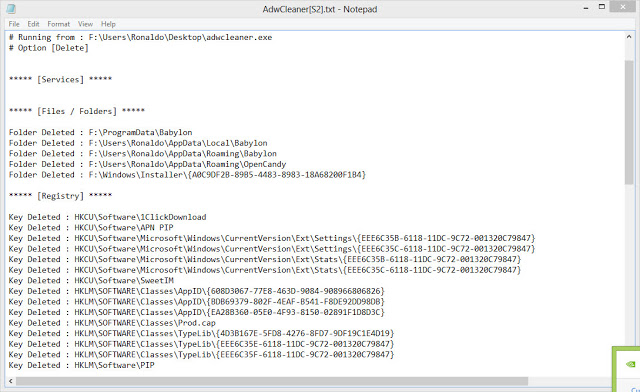Click the 'HKLM\Software\PIP' key line

click(82, 365)
